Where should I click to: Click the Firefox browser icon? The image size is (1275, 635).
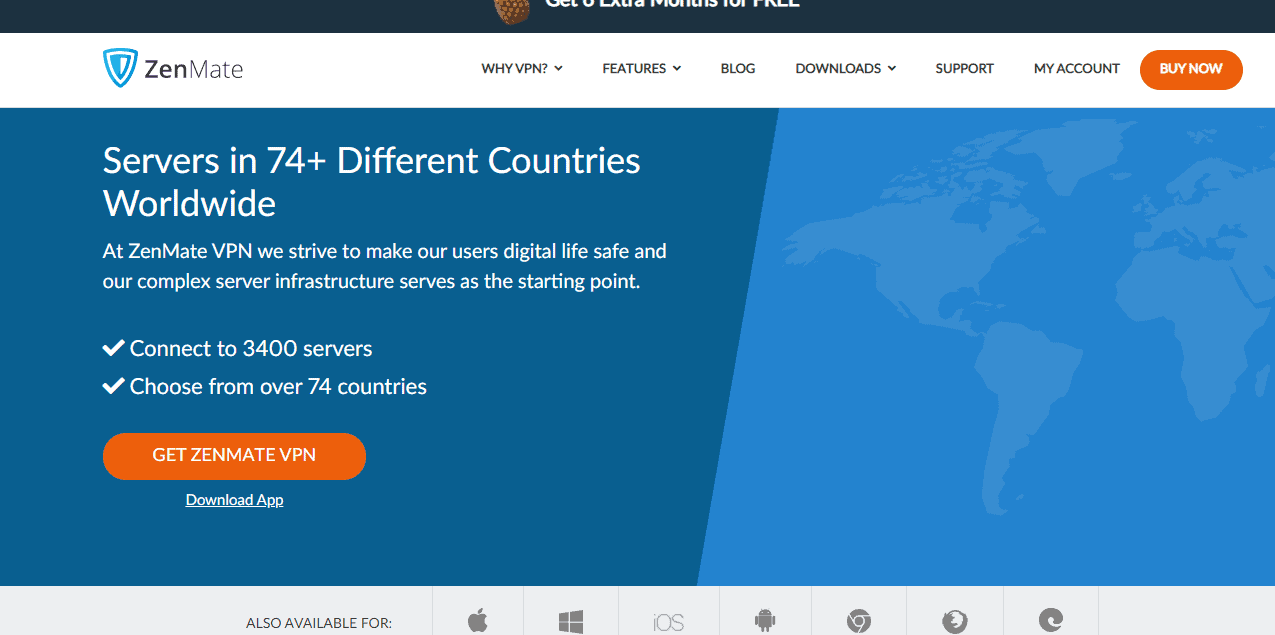[x=954, y=620]
